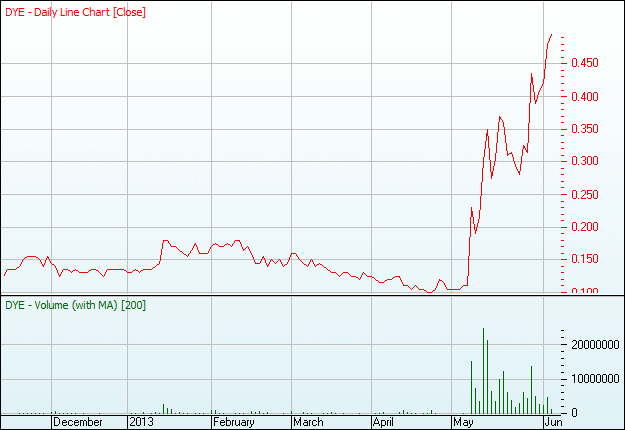Select the 2013 label on the time axis

(x=142, y=422)
